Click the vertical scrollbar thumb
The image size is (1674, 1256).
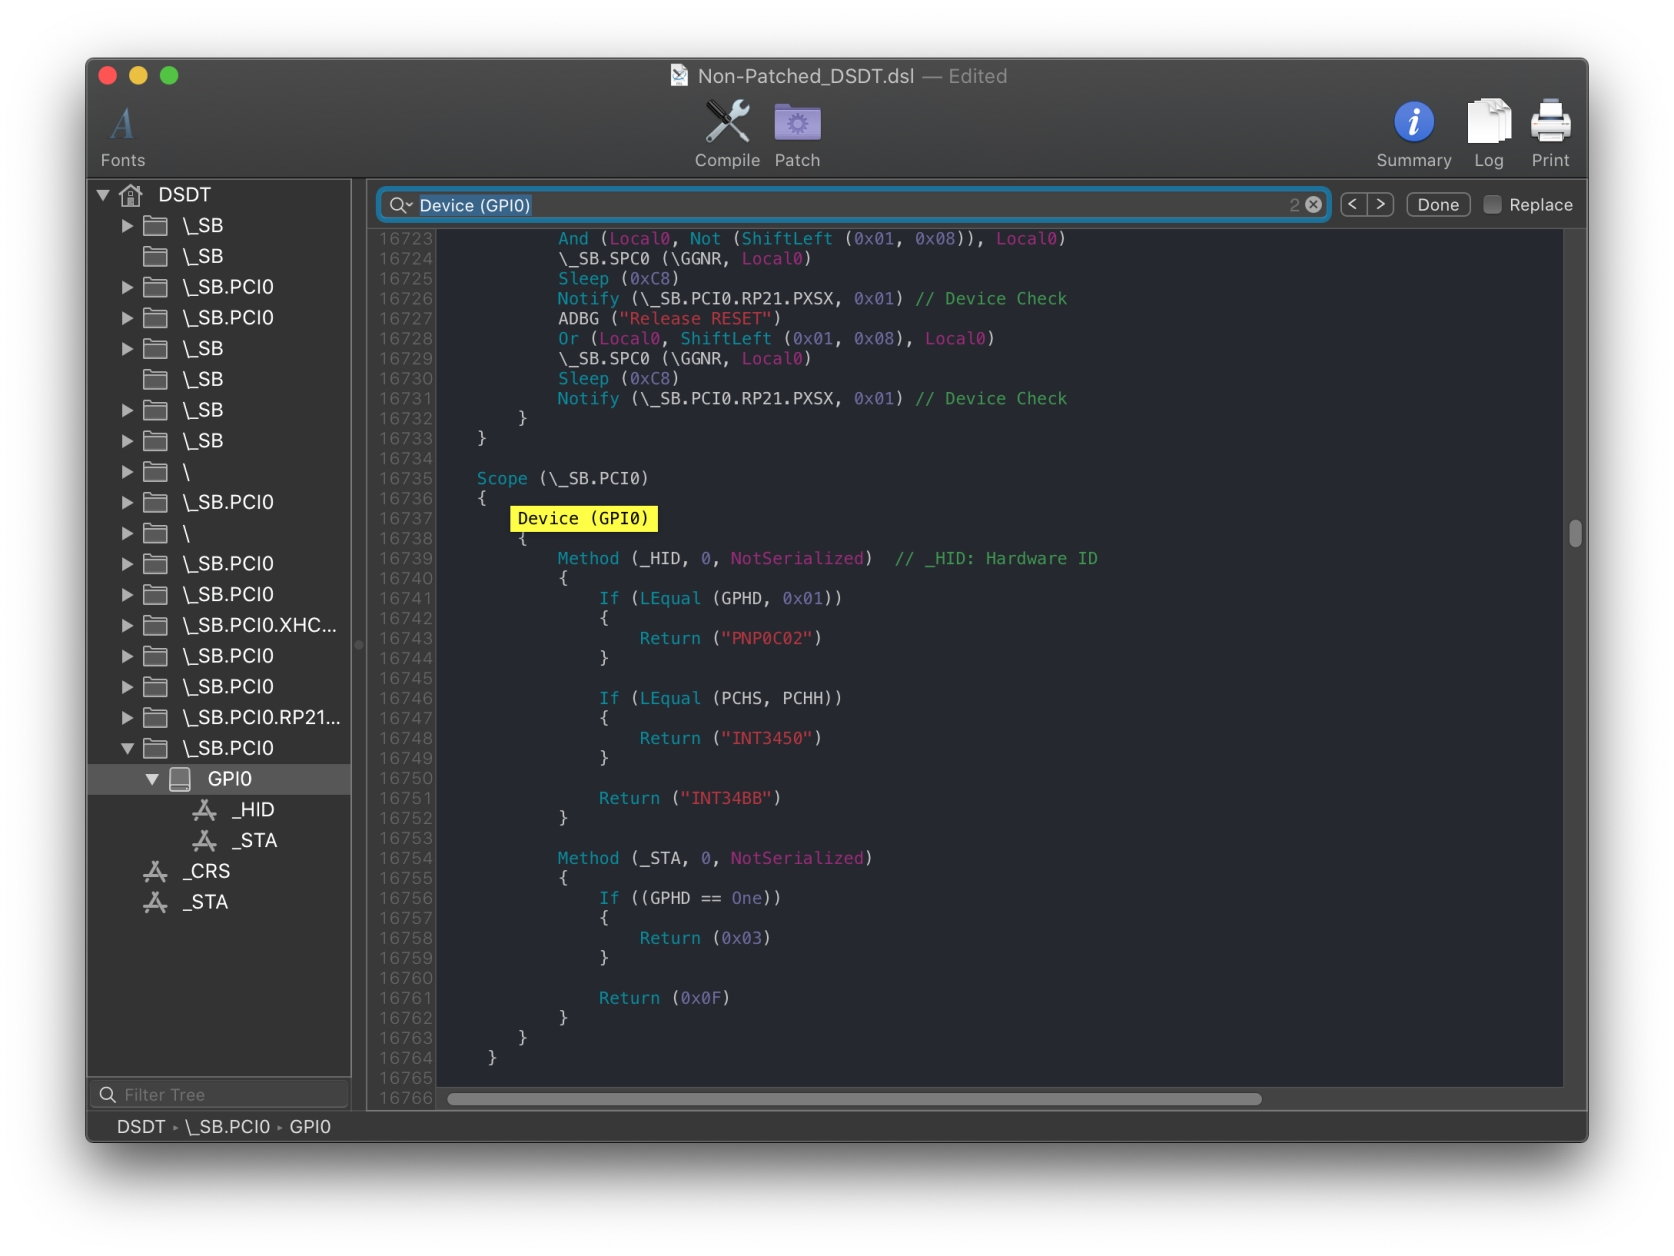coord(1575,533)
